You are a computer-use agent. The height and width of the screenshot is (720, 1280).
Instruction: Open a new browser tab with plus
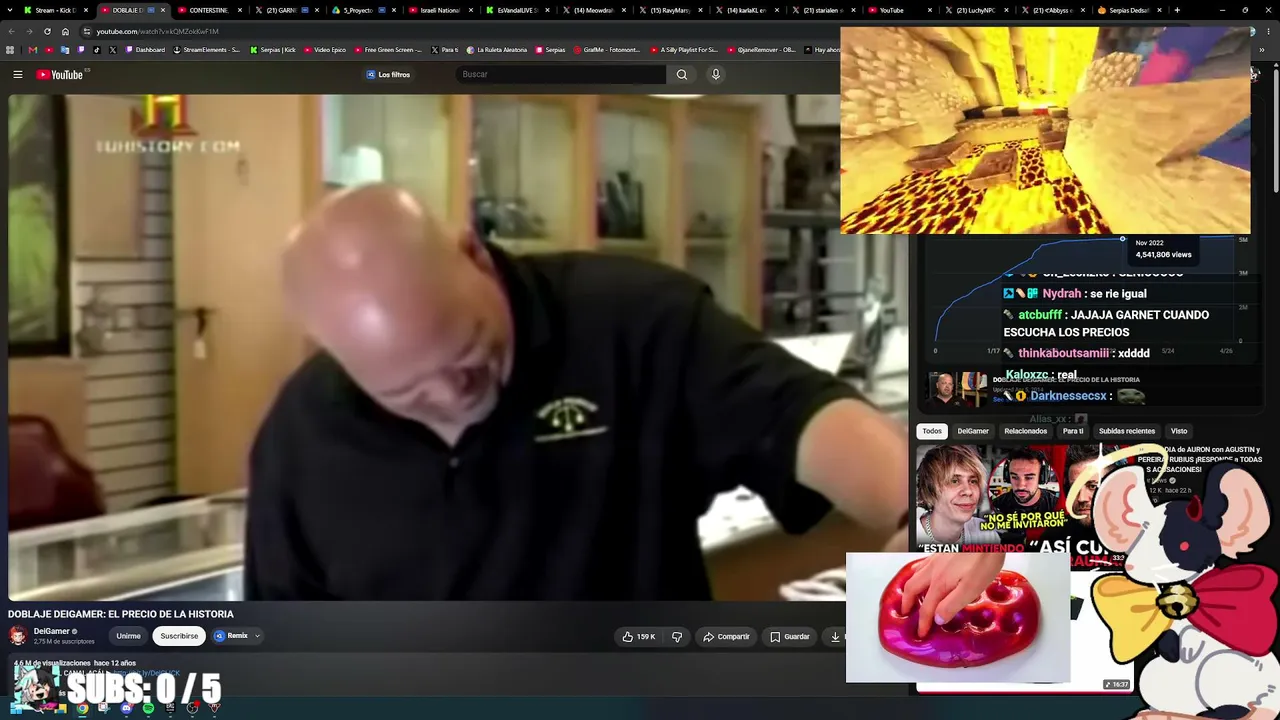click(x=1177, y=10)
